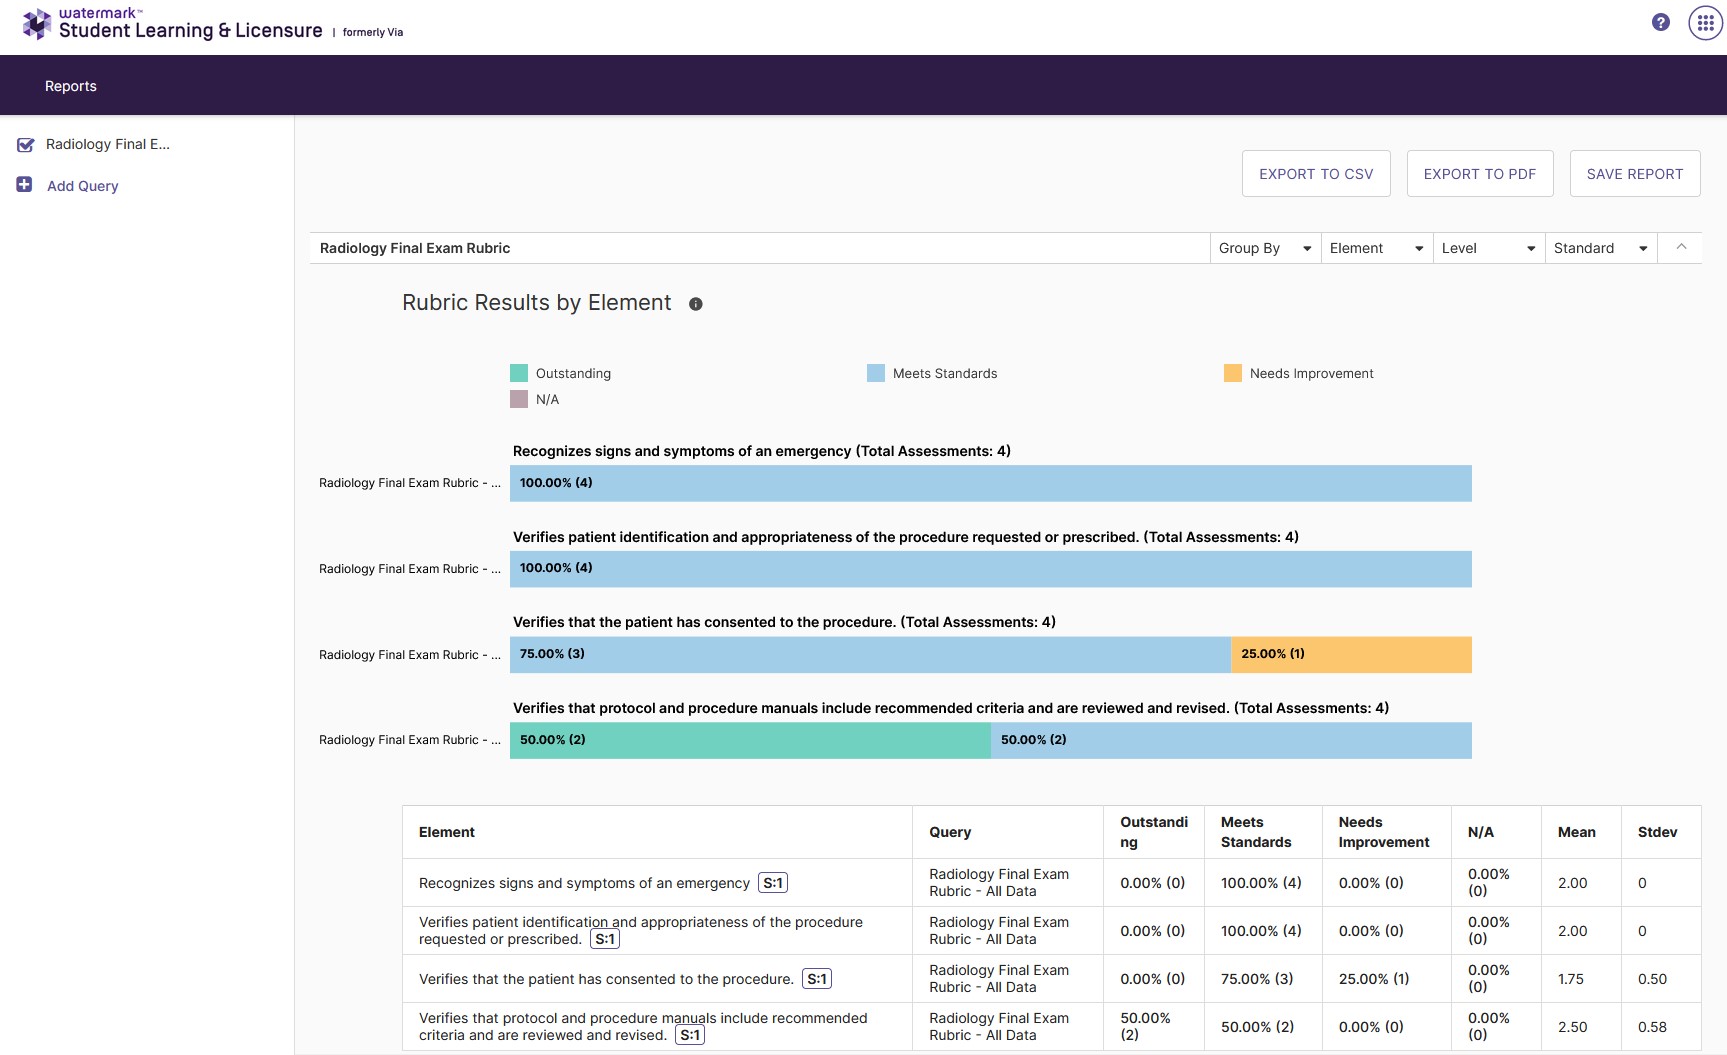Click the Add Query plus icon
The height and width of the screenshot is (1055, 1727).
[25, 185]
